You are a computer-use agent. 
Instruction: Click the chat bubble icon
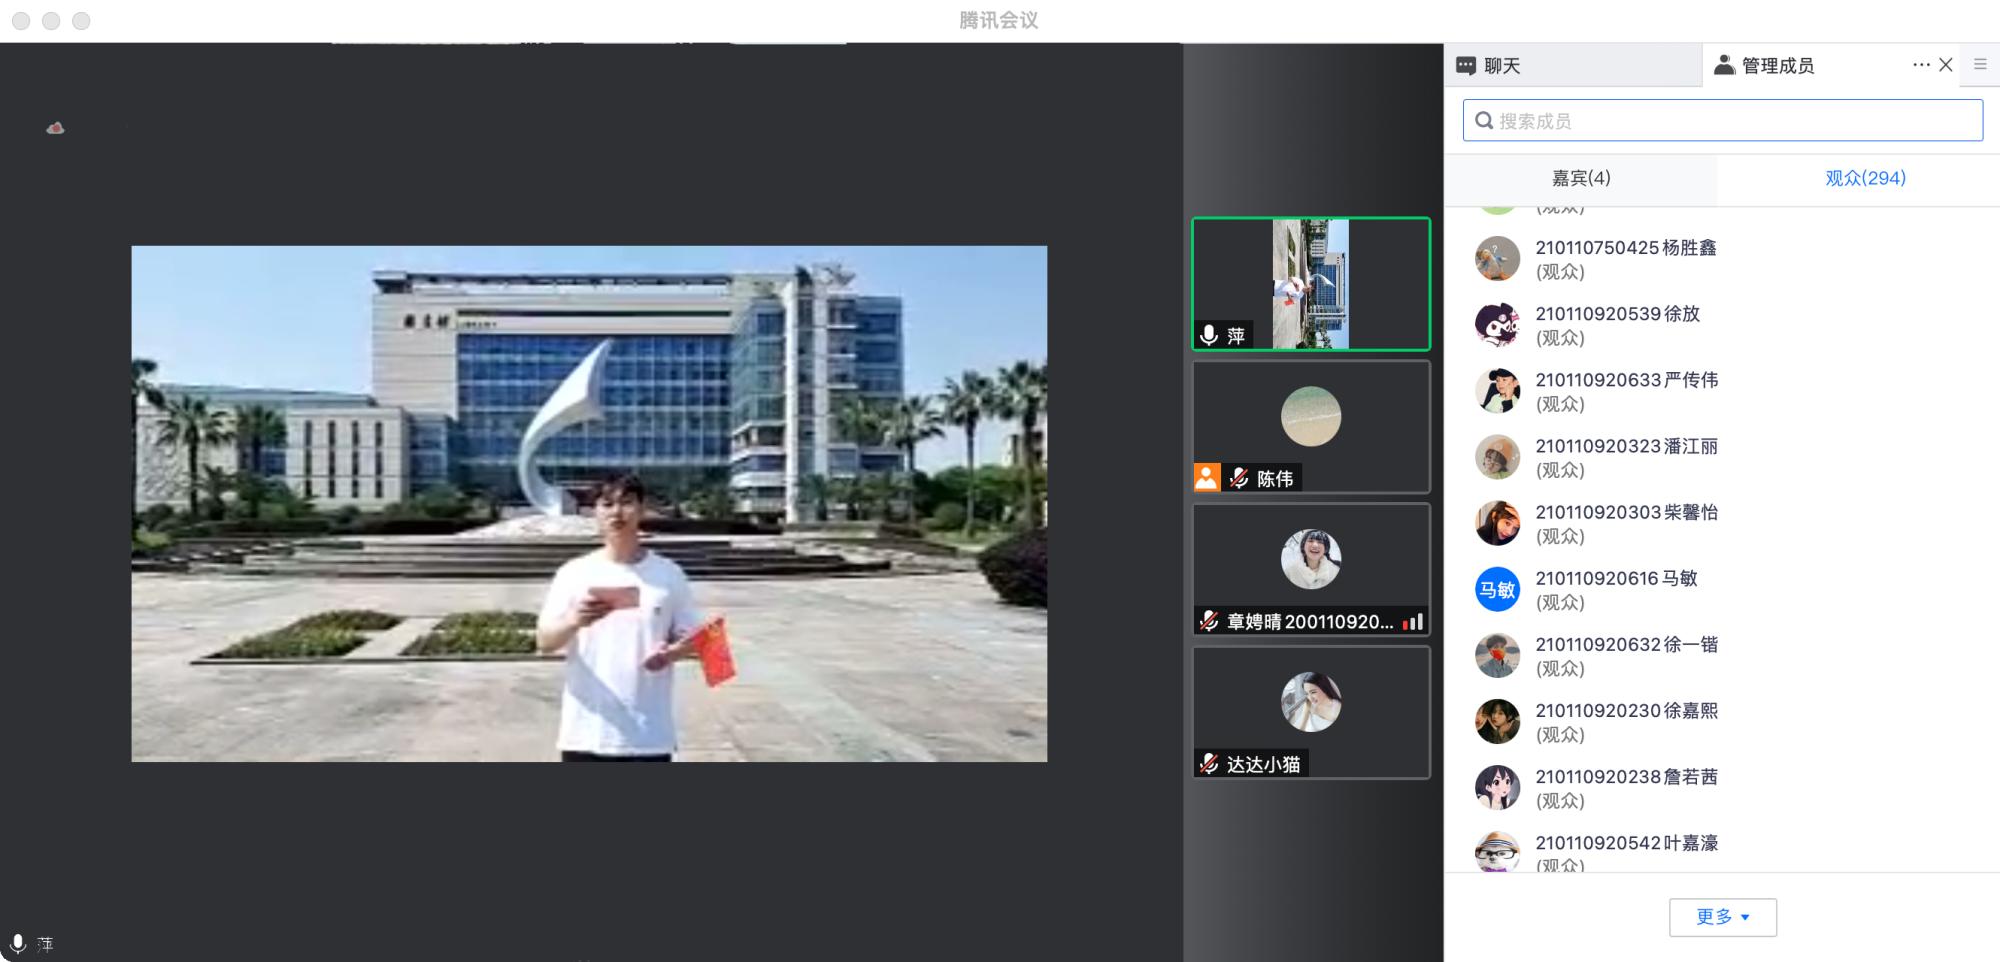(1466, 66)
